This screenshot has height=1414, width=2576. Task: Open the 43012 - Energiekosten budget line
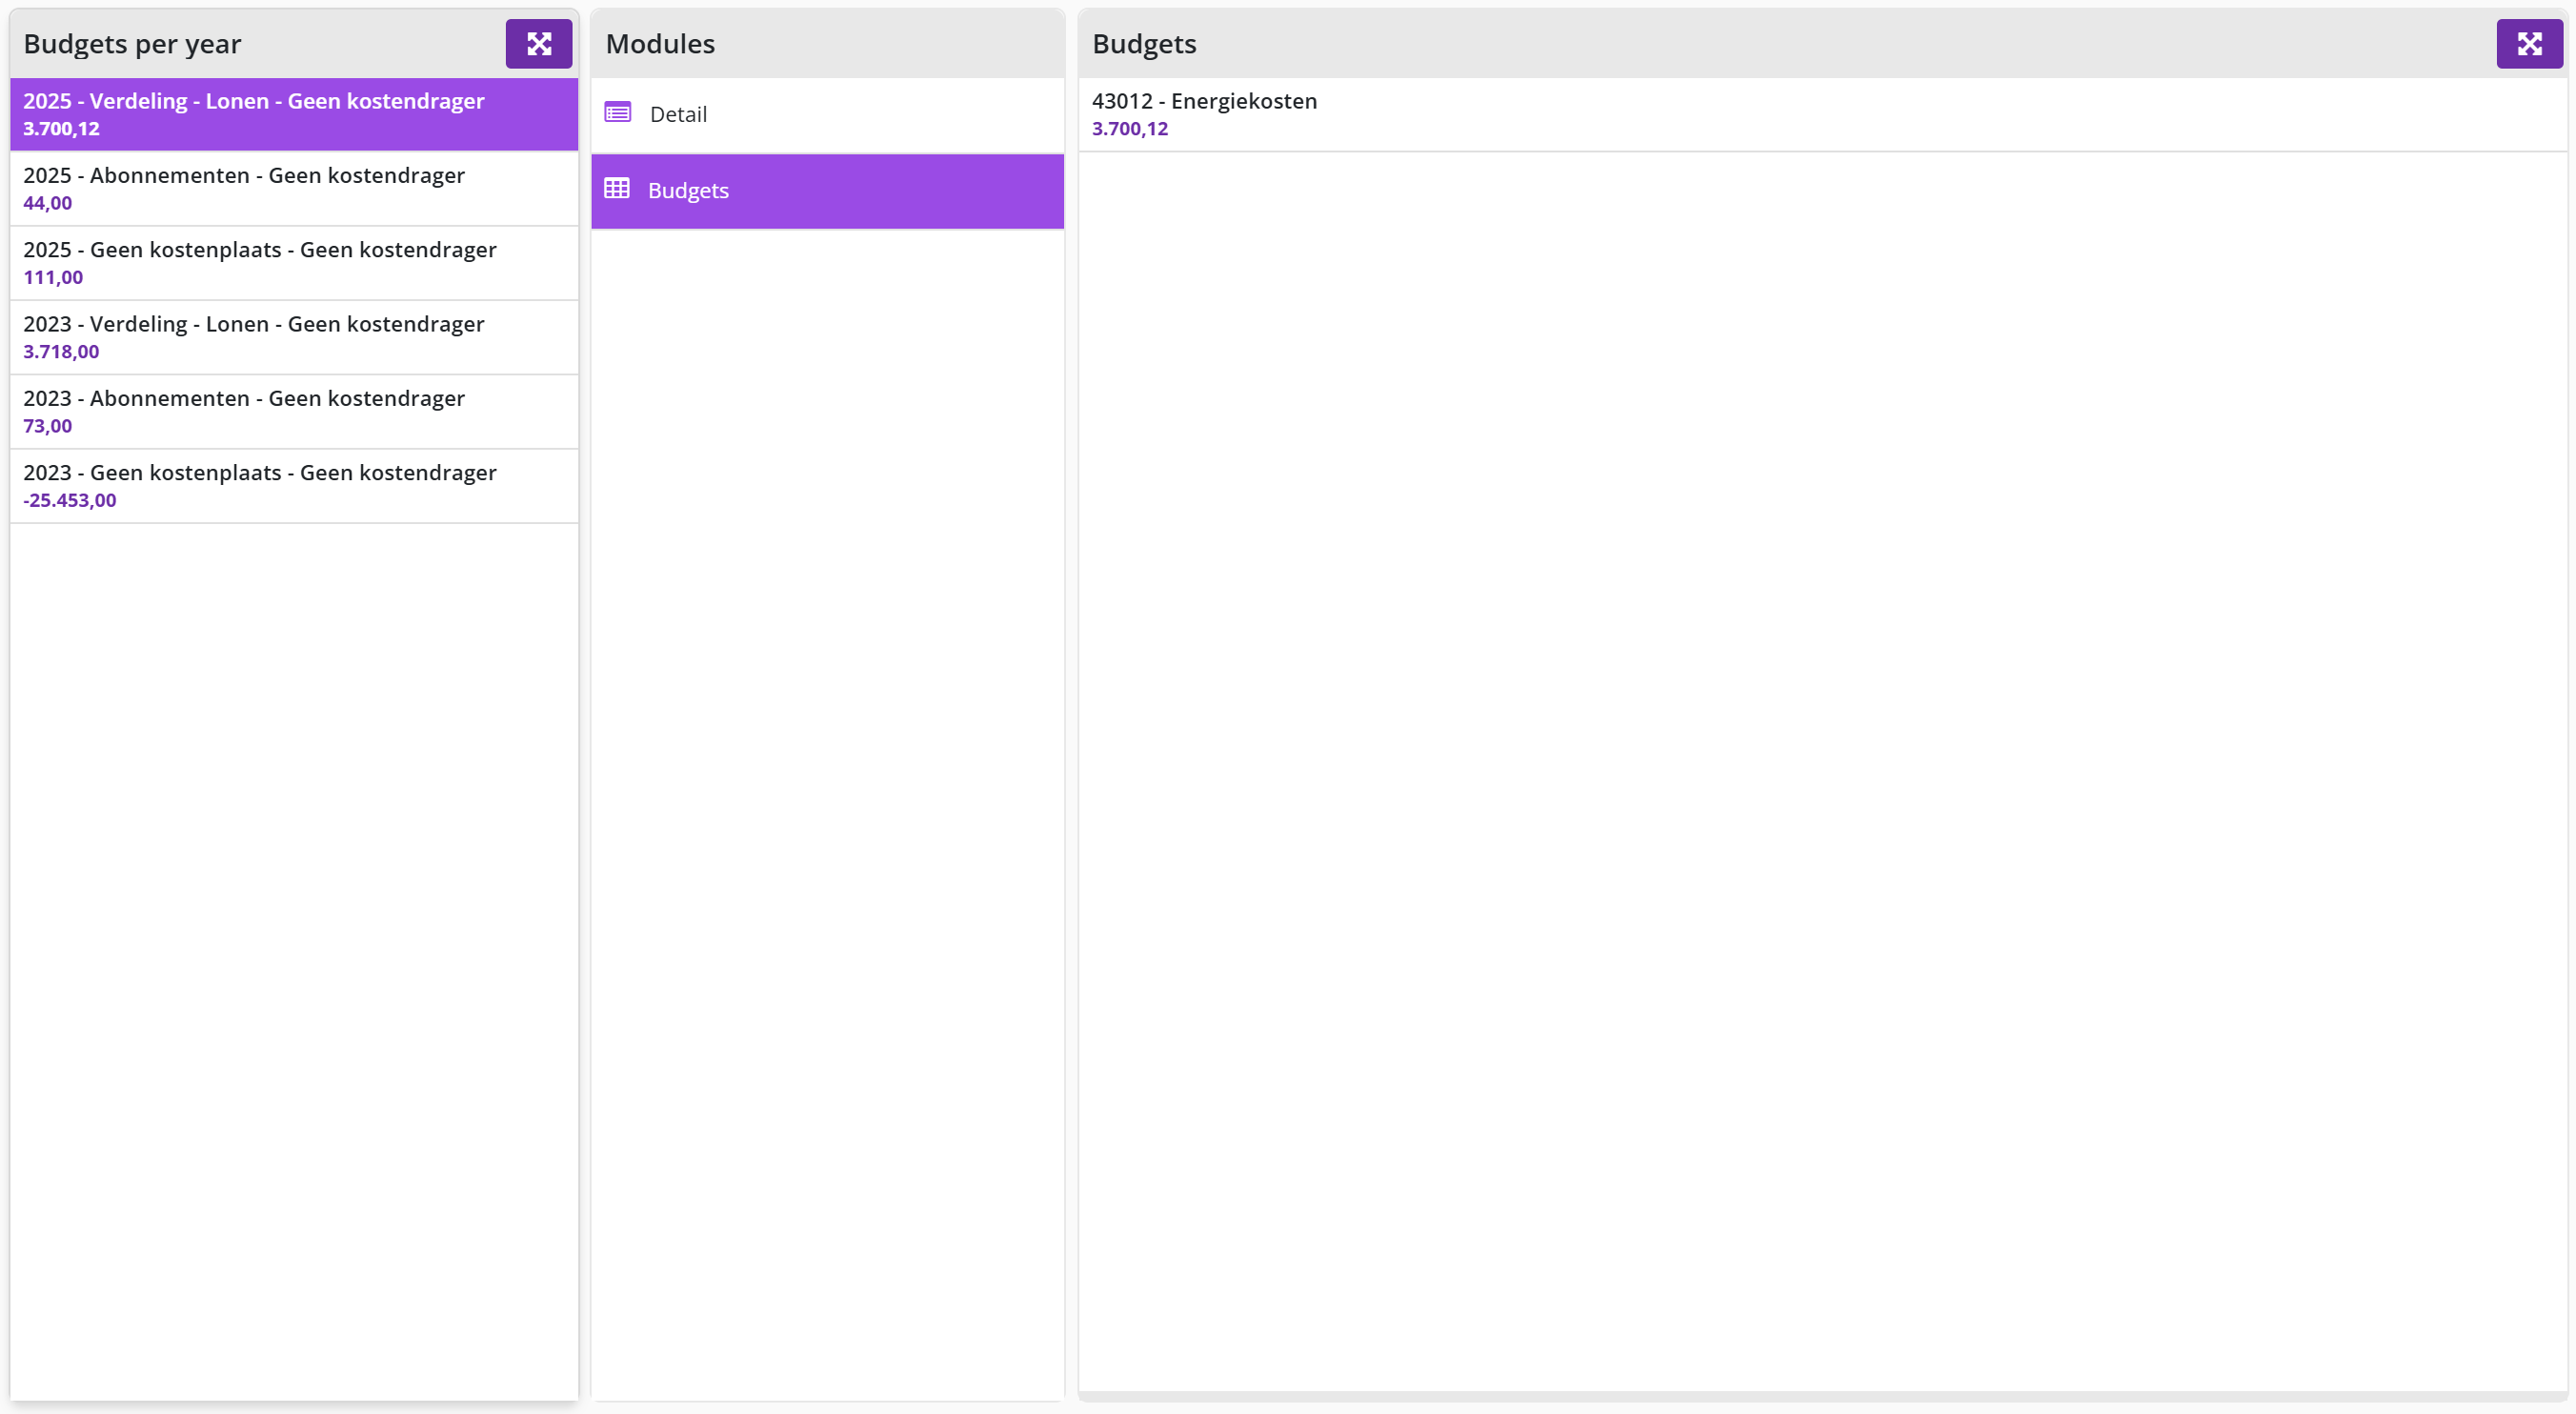pyautogui.click(x=1822, y=114)
